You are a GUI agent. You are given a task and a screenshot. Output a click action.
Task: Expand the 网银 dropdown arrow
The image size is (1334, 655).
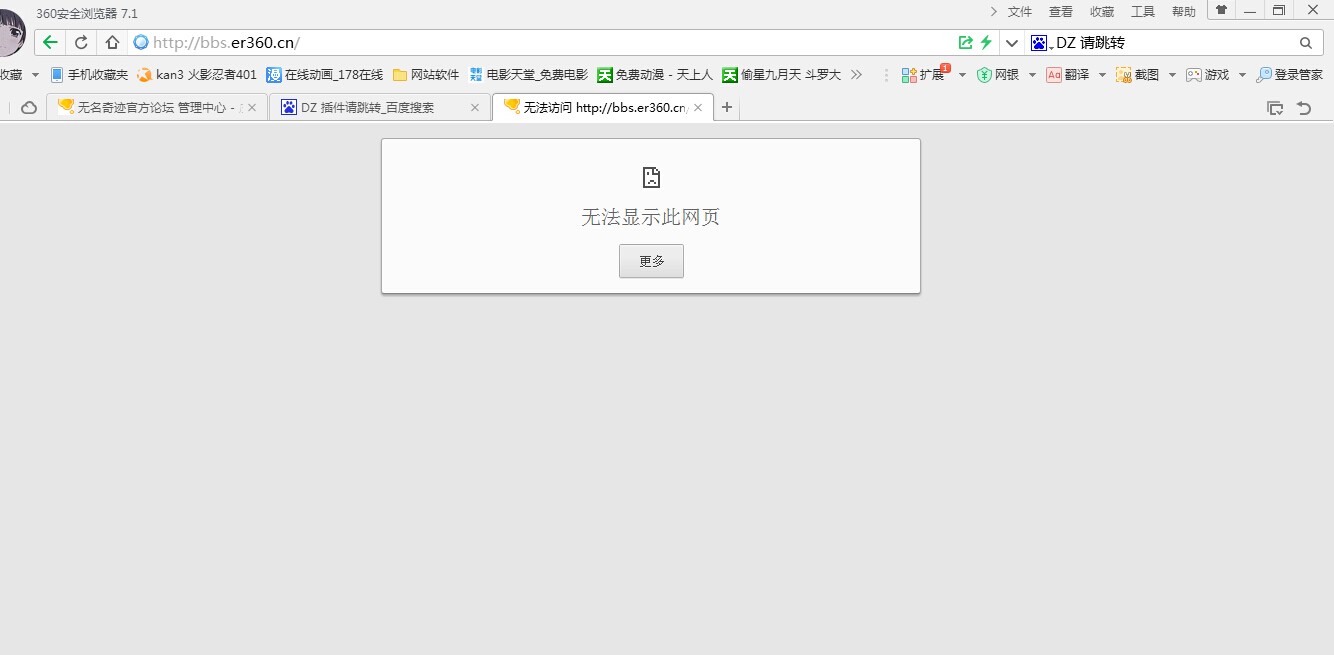point(1032,75)
